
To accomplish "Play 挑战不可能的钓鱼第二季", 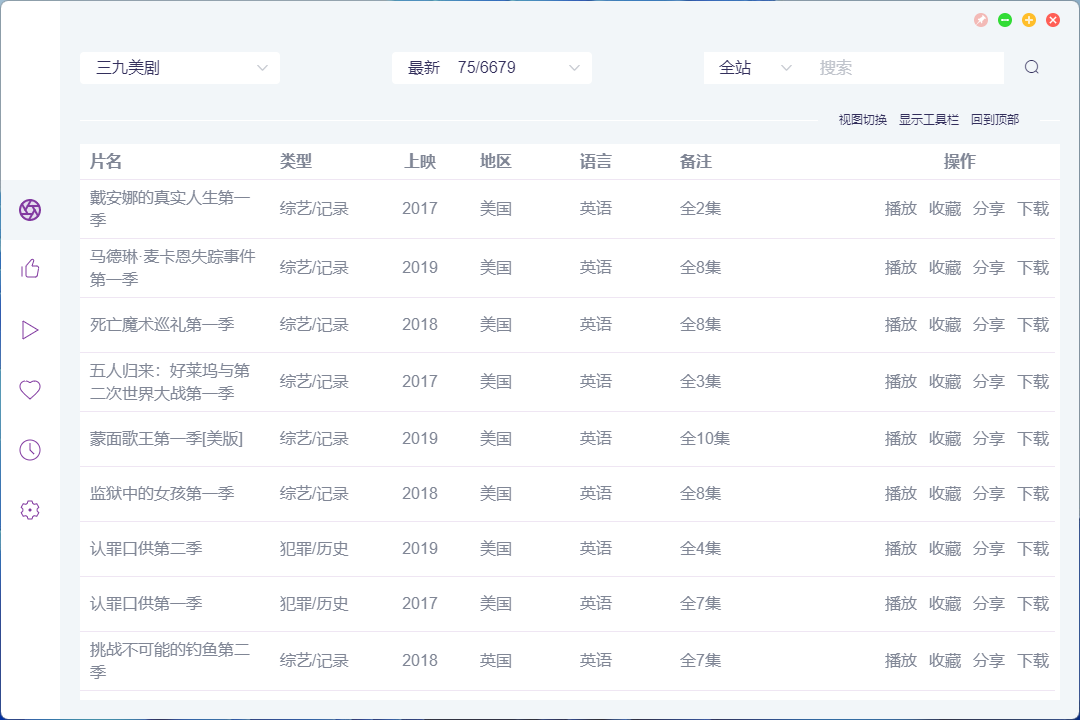I will pos(900,661).
